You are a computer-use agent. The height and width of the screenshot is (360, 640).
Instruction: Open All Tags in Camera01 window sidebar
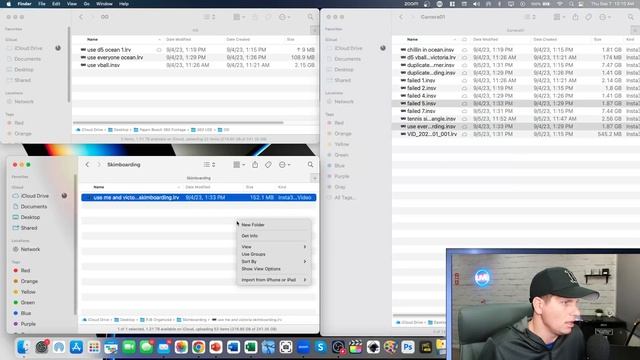coord(344,198)
